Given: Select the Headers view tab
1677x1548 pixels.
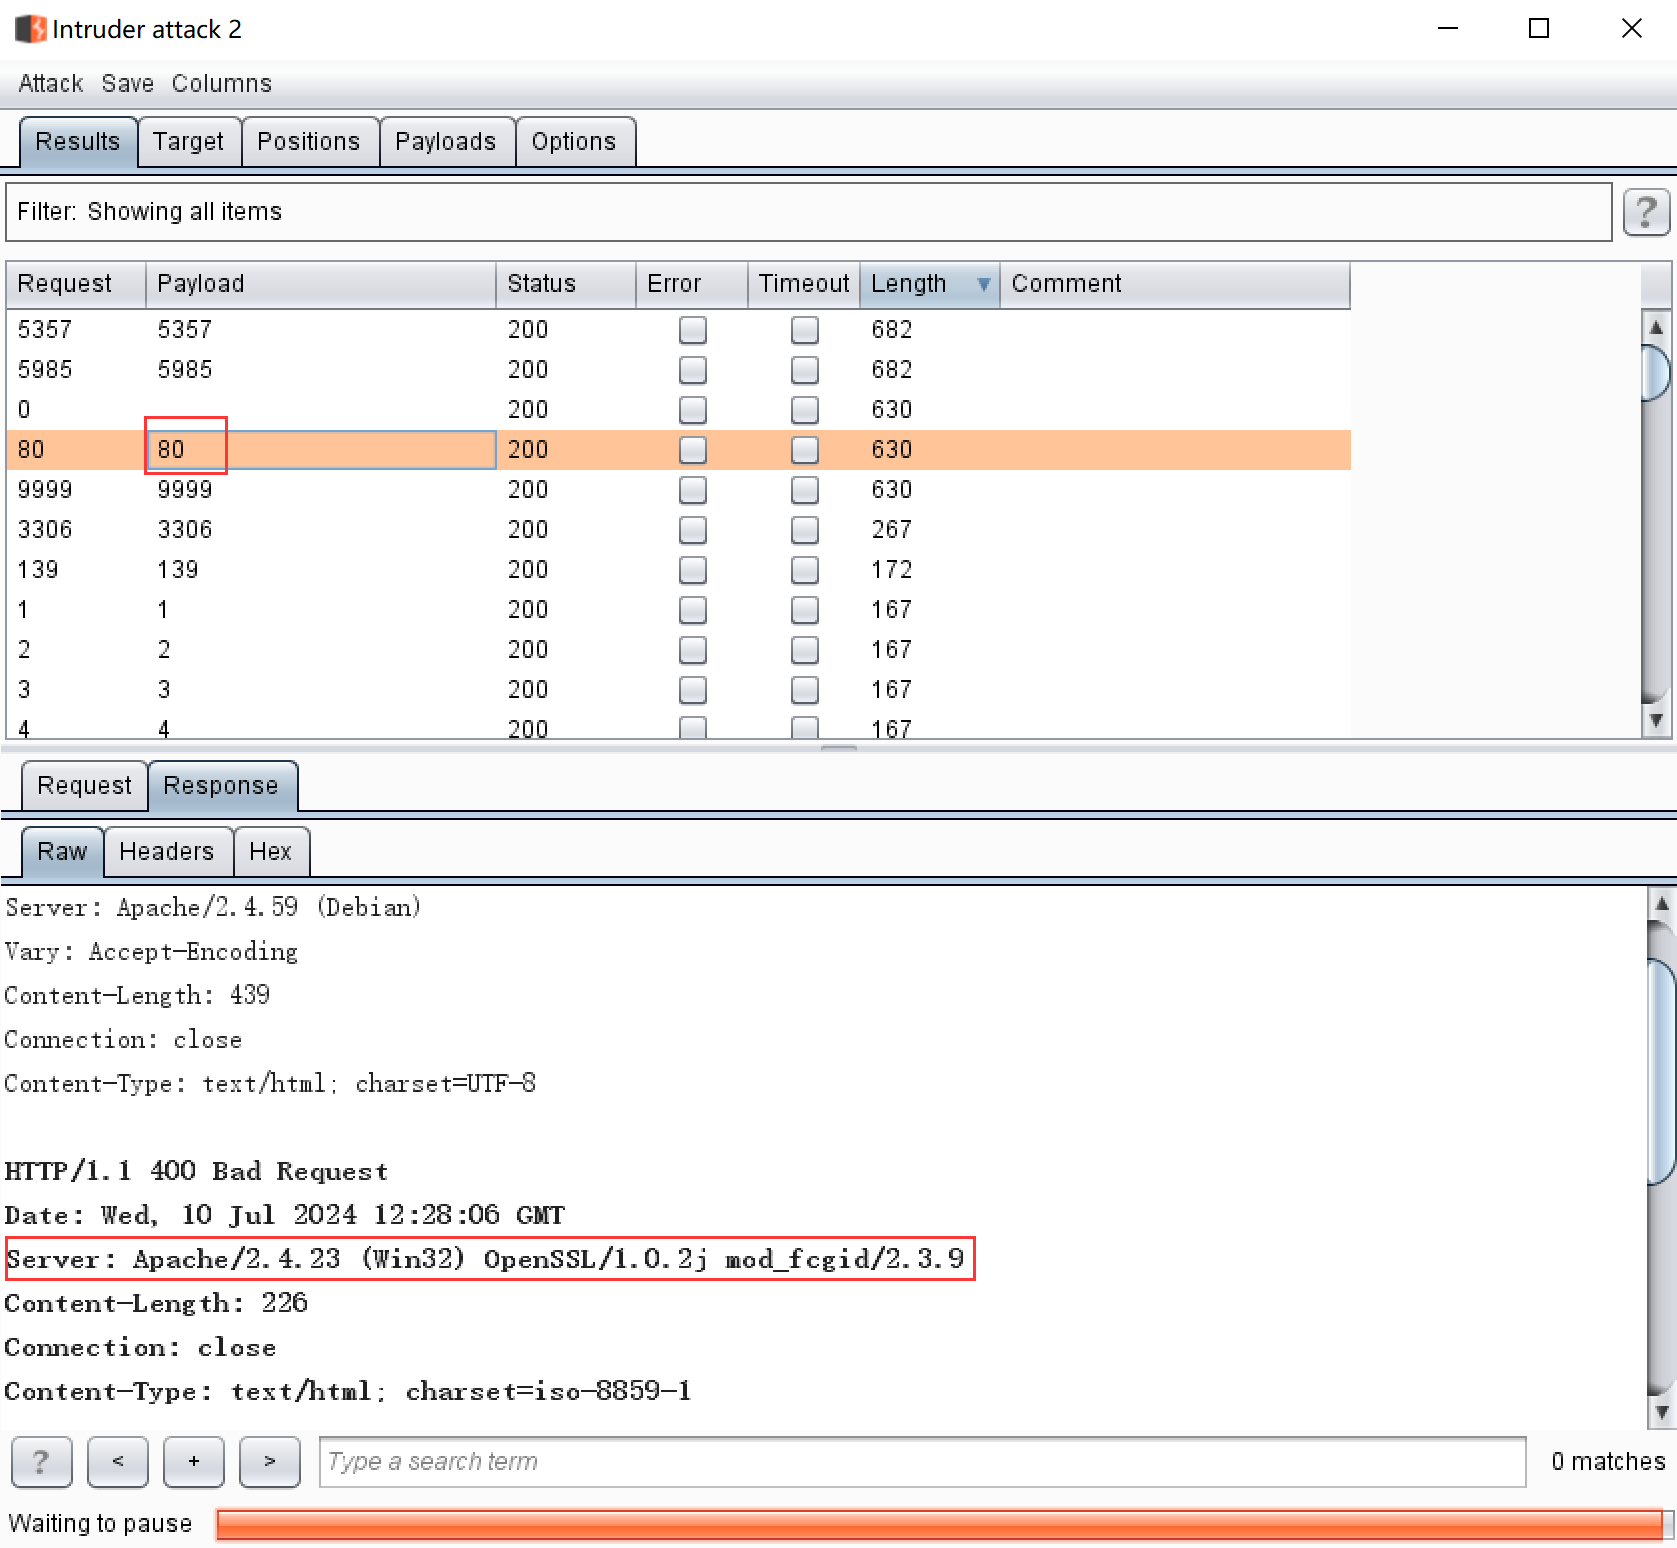Looking at the screenshot, I should coord(167,852).
